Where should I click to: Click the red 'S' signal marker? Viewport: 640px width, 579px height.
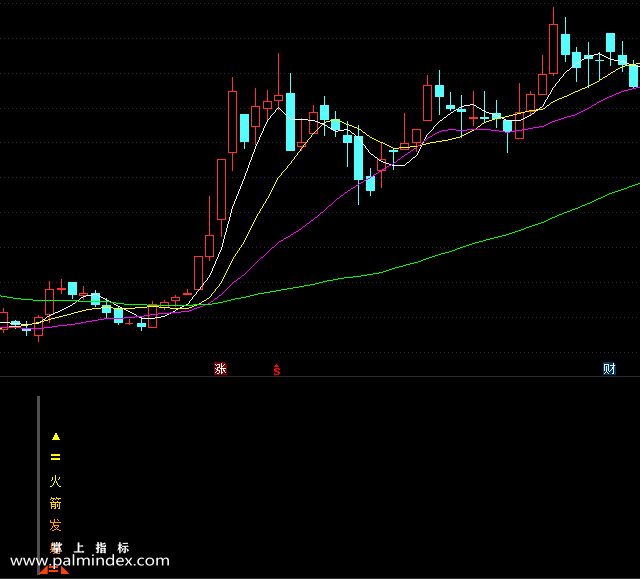277,370
